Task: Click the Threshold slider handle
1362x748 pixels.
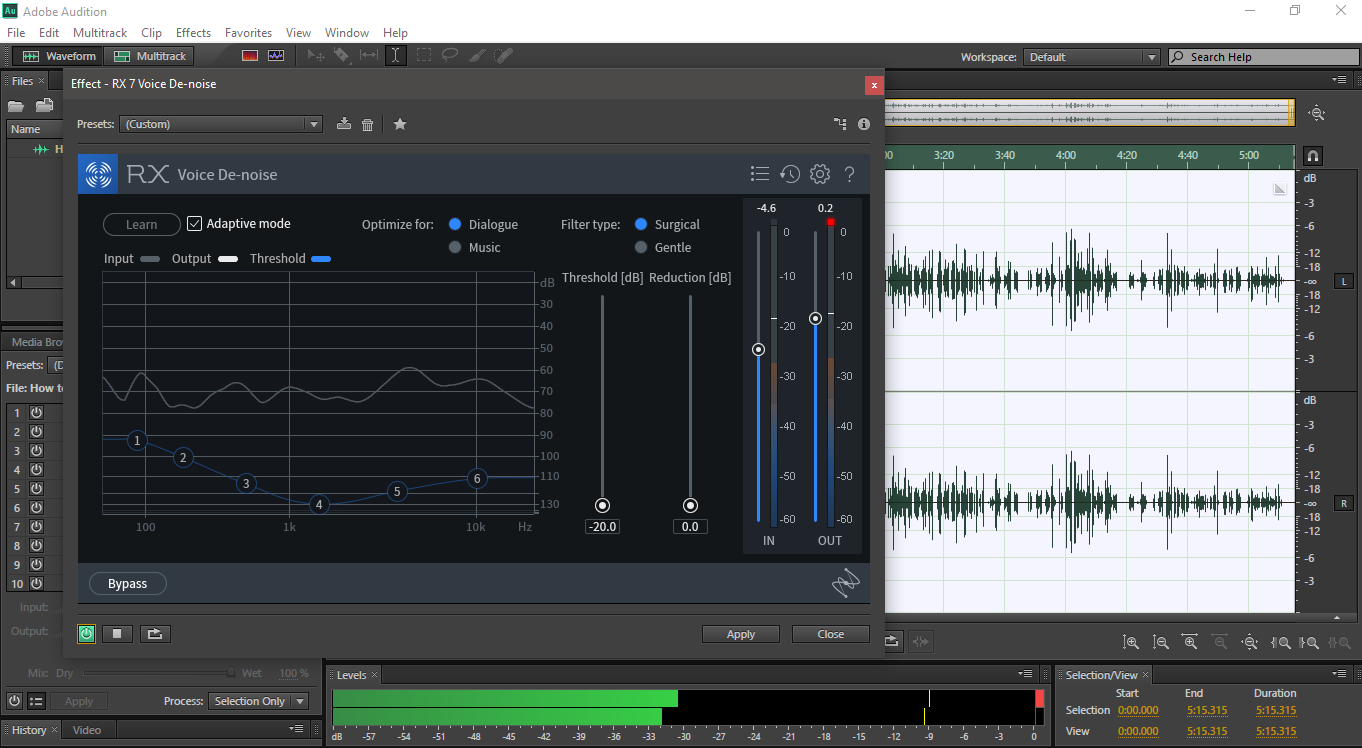Action: (602, 506)
